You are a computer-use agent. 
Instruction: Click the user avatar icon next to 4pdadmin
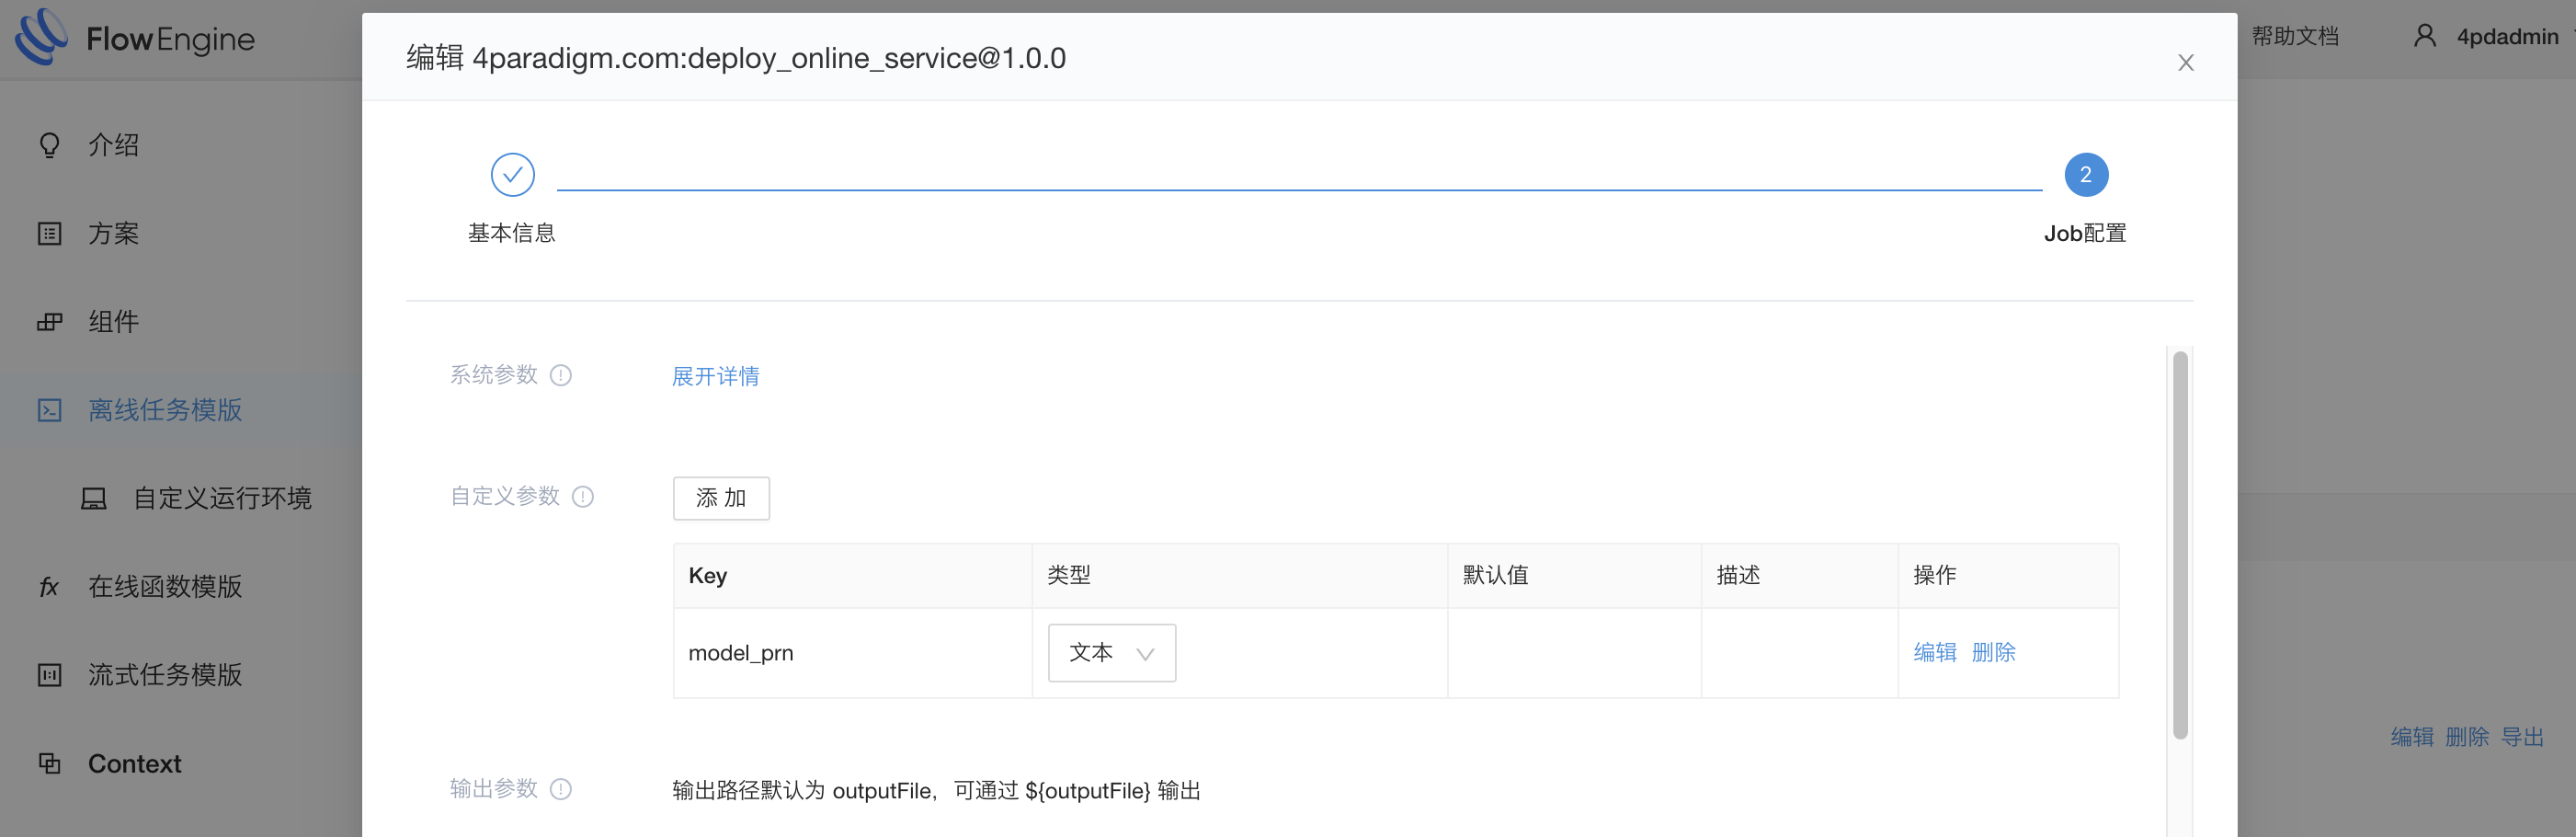pyautogui.click(x=2424, y=36)
